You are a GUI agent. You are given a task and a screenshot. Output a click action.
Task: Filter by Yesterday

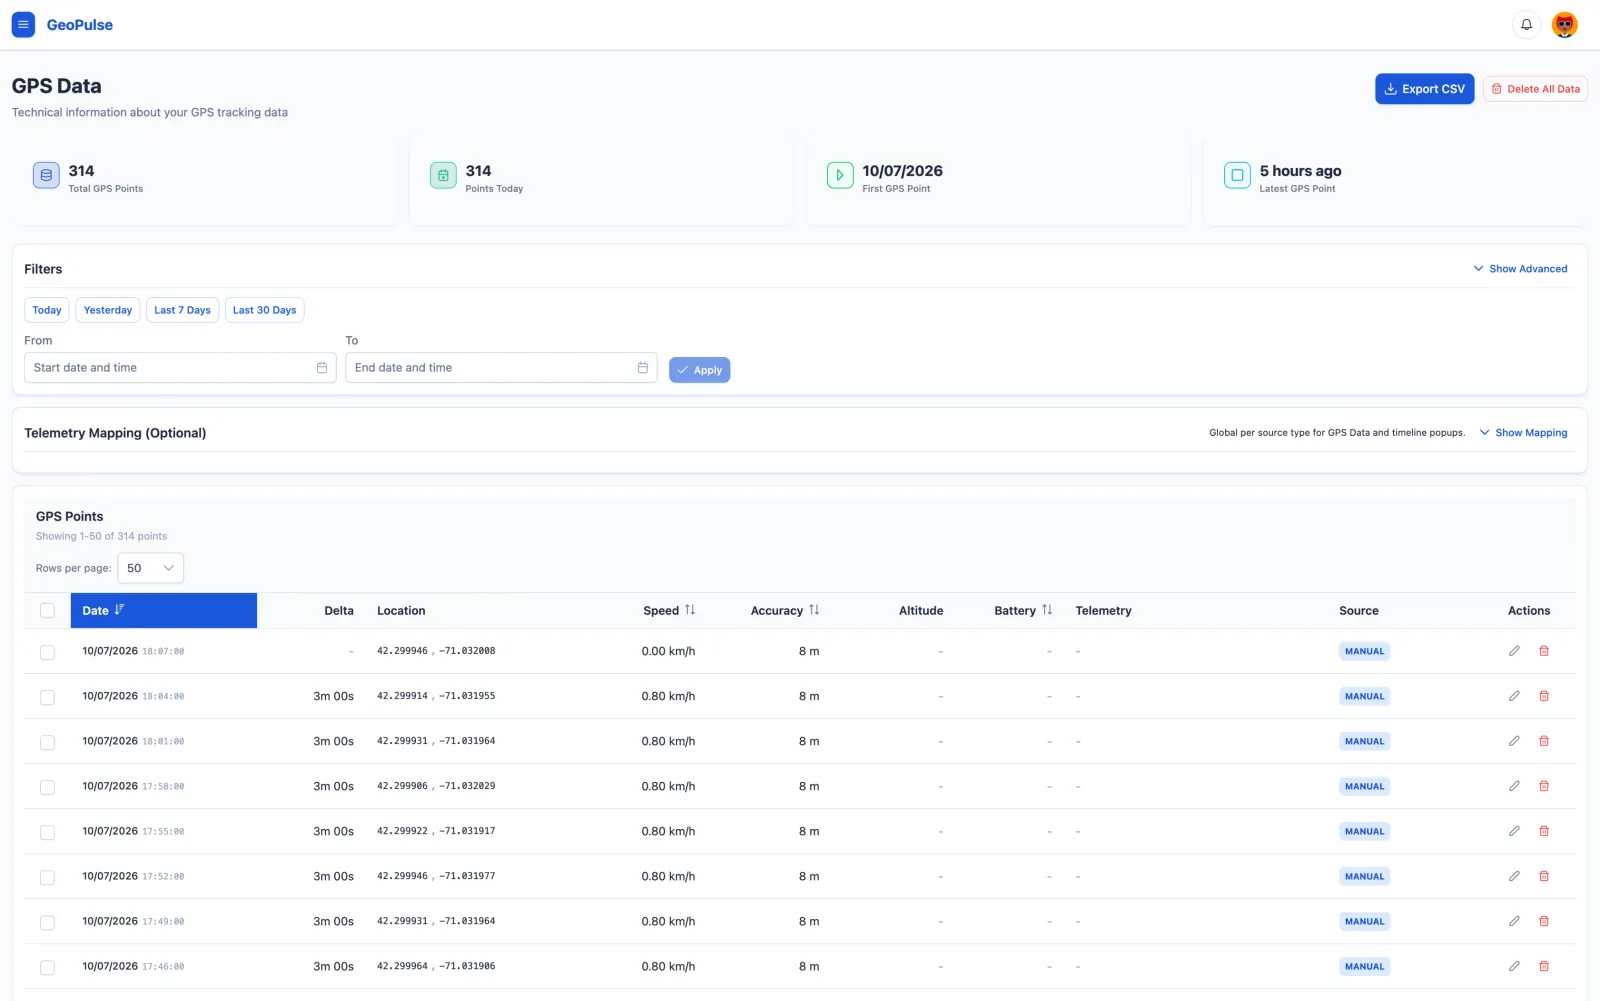point(108,310)
